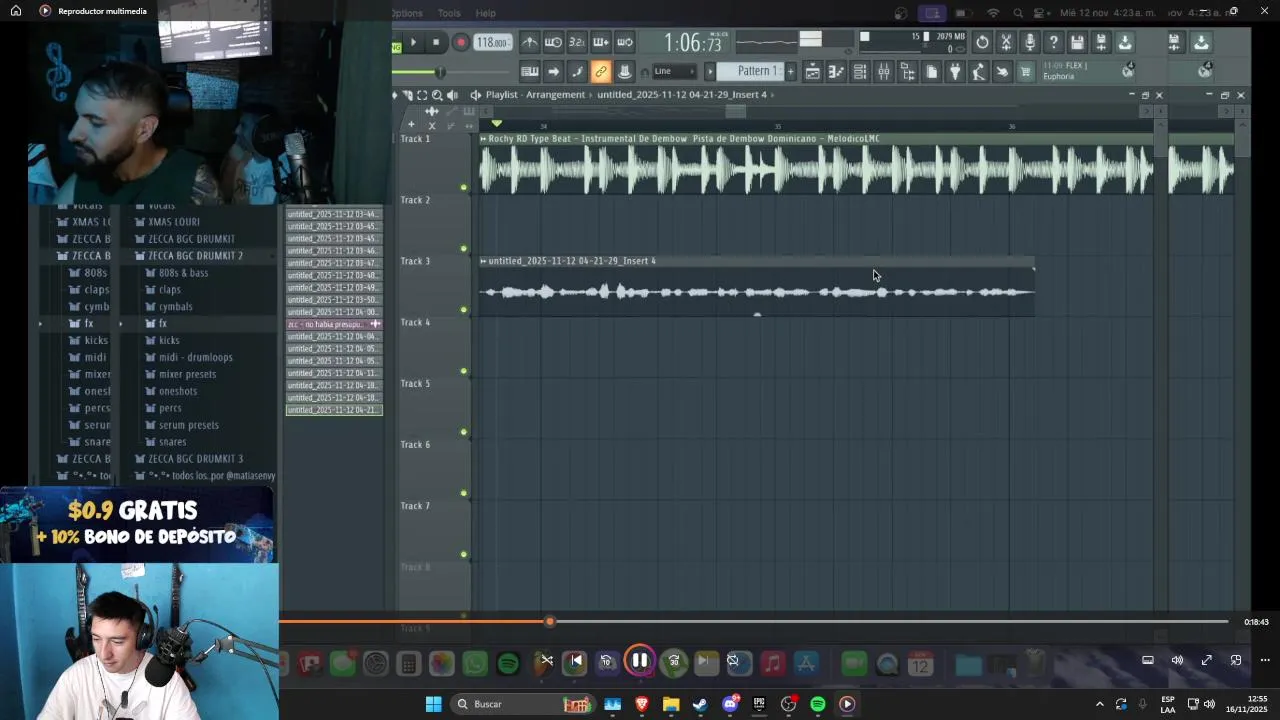Toggle the 3-2-1 countdown before recording
Screen dimensions: 1280x720
[576, 42]
